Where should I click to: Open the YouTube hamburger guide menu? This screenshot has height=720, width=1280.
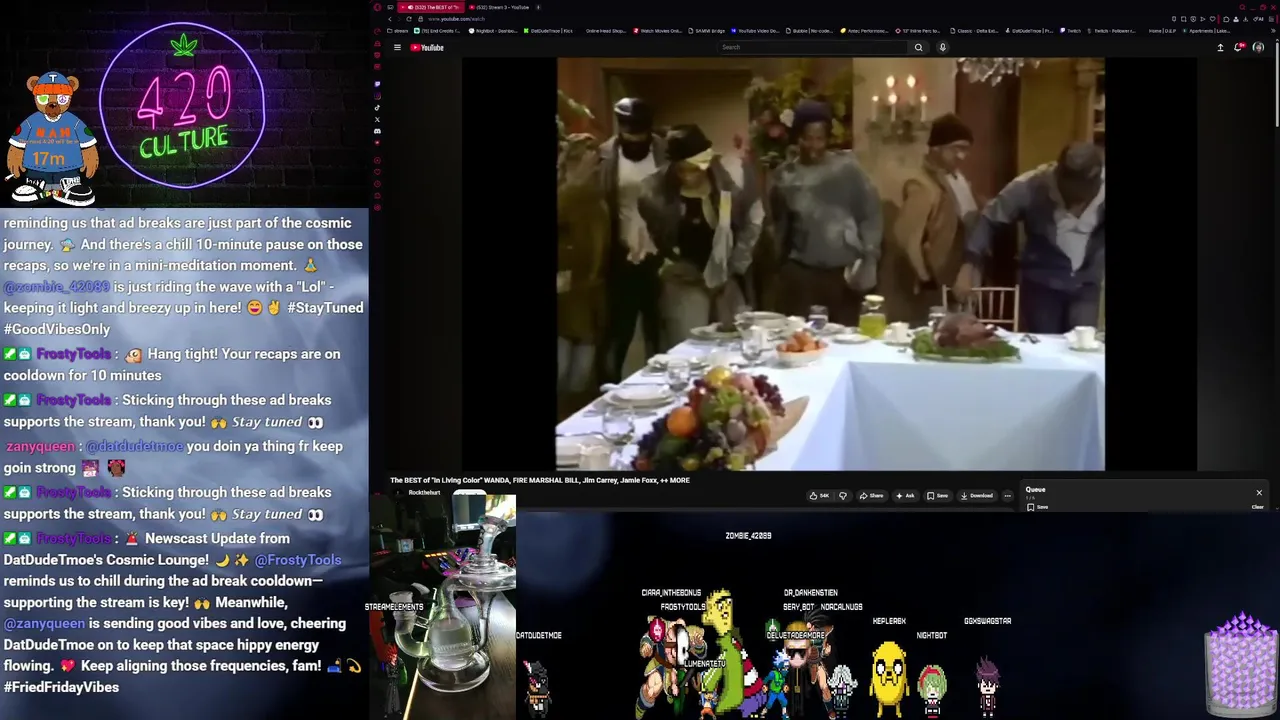(397, 47)
